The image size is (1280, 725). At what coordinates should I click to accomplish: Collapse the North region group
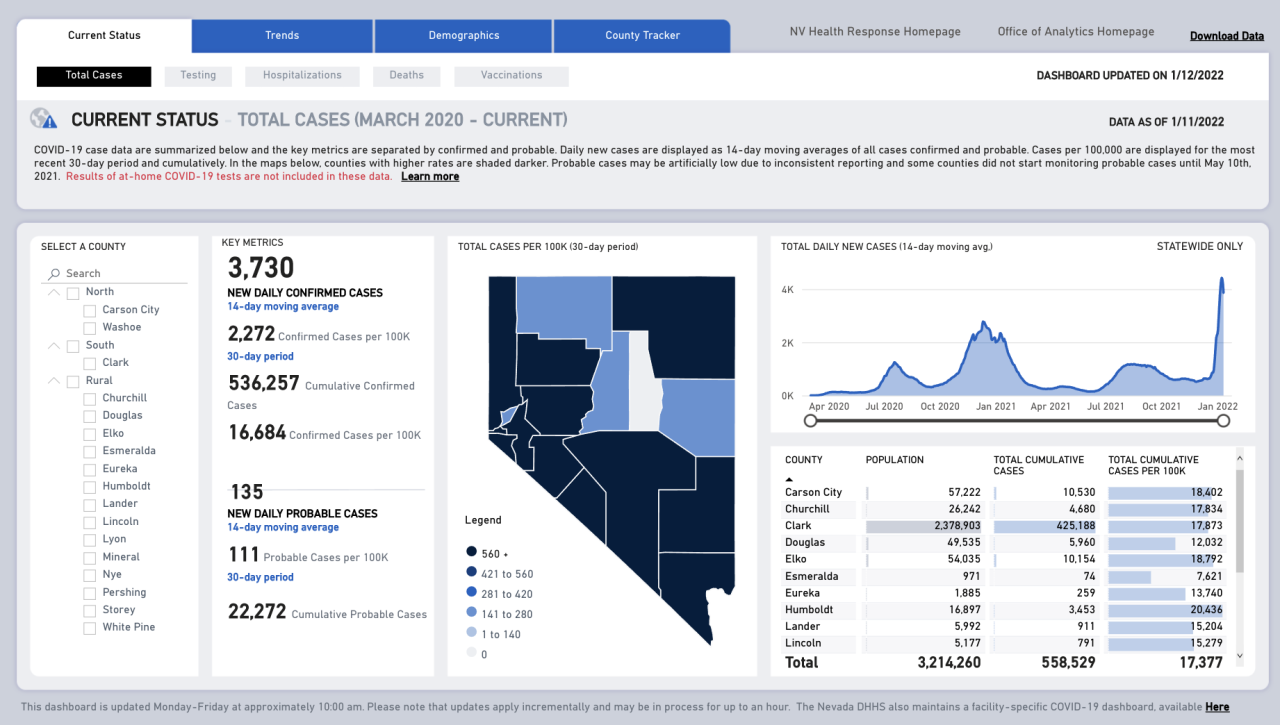[x=53, y=292]
